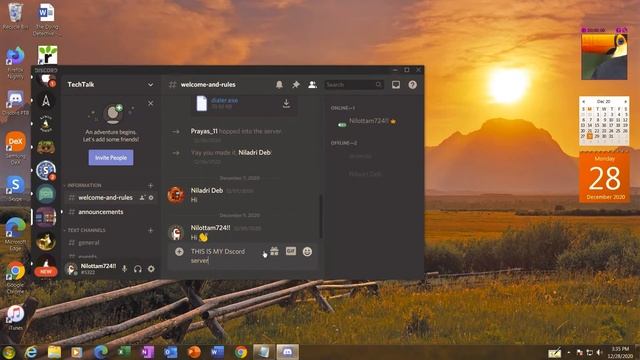Image resolution: width=640 pixels, height=360 pixels.
Task: Open Internet Explorer from the taskbar
Action: click(31, 352)
